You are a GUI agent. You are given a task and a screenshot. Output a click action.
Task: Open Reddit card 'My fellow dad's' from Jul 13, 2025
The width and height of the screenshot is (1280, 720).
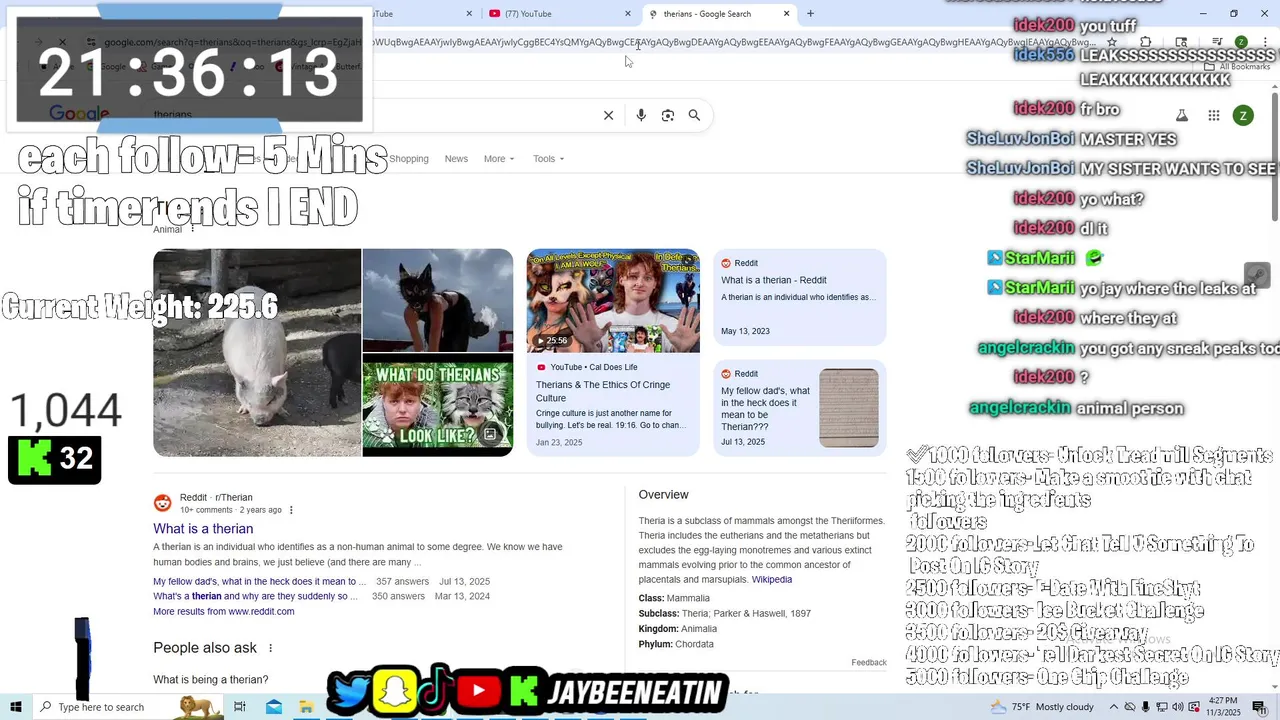[800, 408]
